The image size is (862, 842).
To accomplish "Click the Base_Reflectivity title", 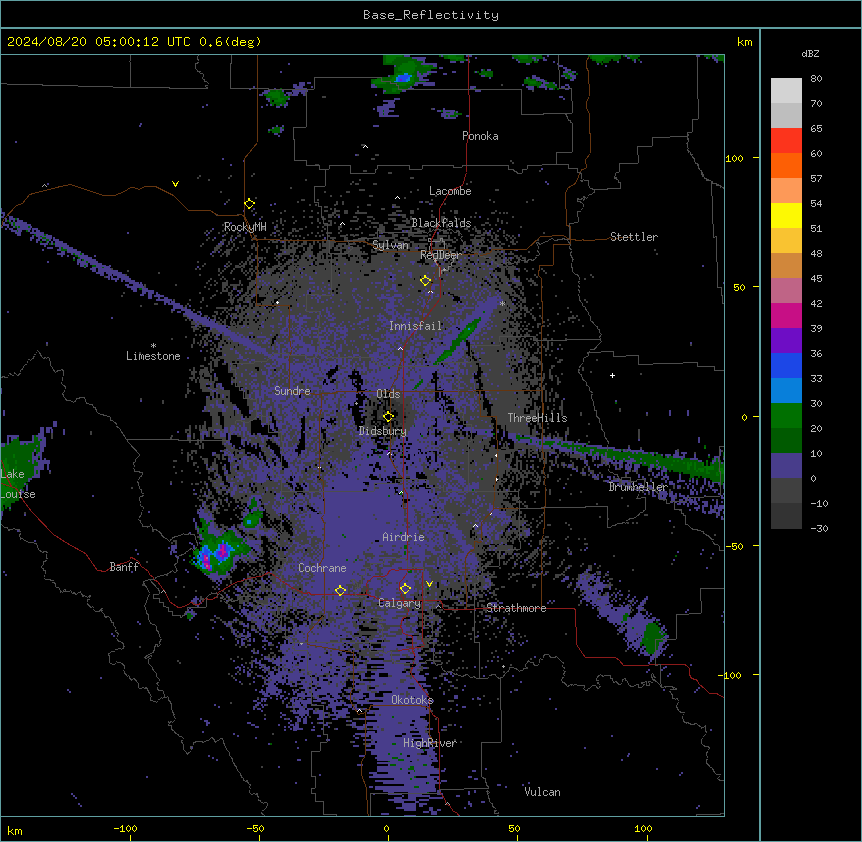I will coord(431,15).
